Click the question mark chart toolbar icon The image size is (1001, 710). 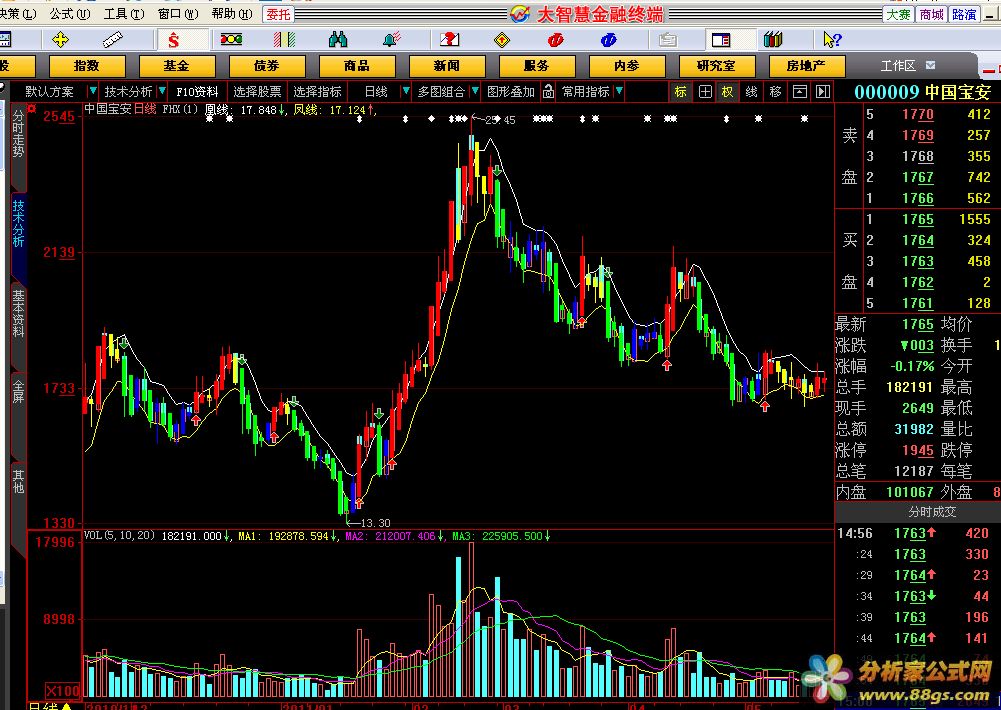click(449, 40)
